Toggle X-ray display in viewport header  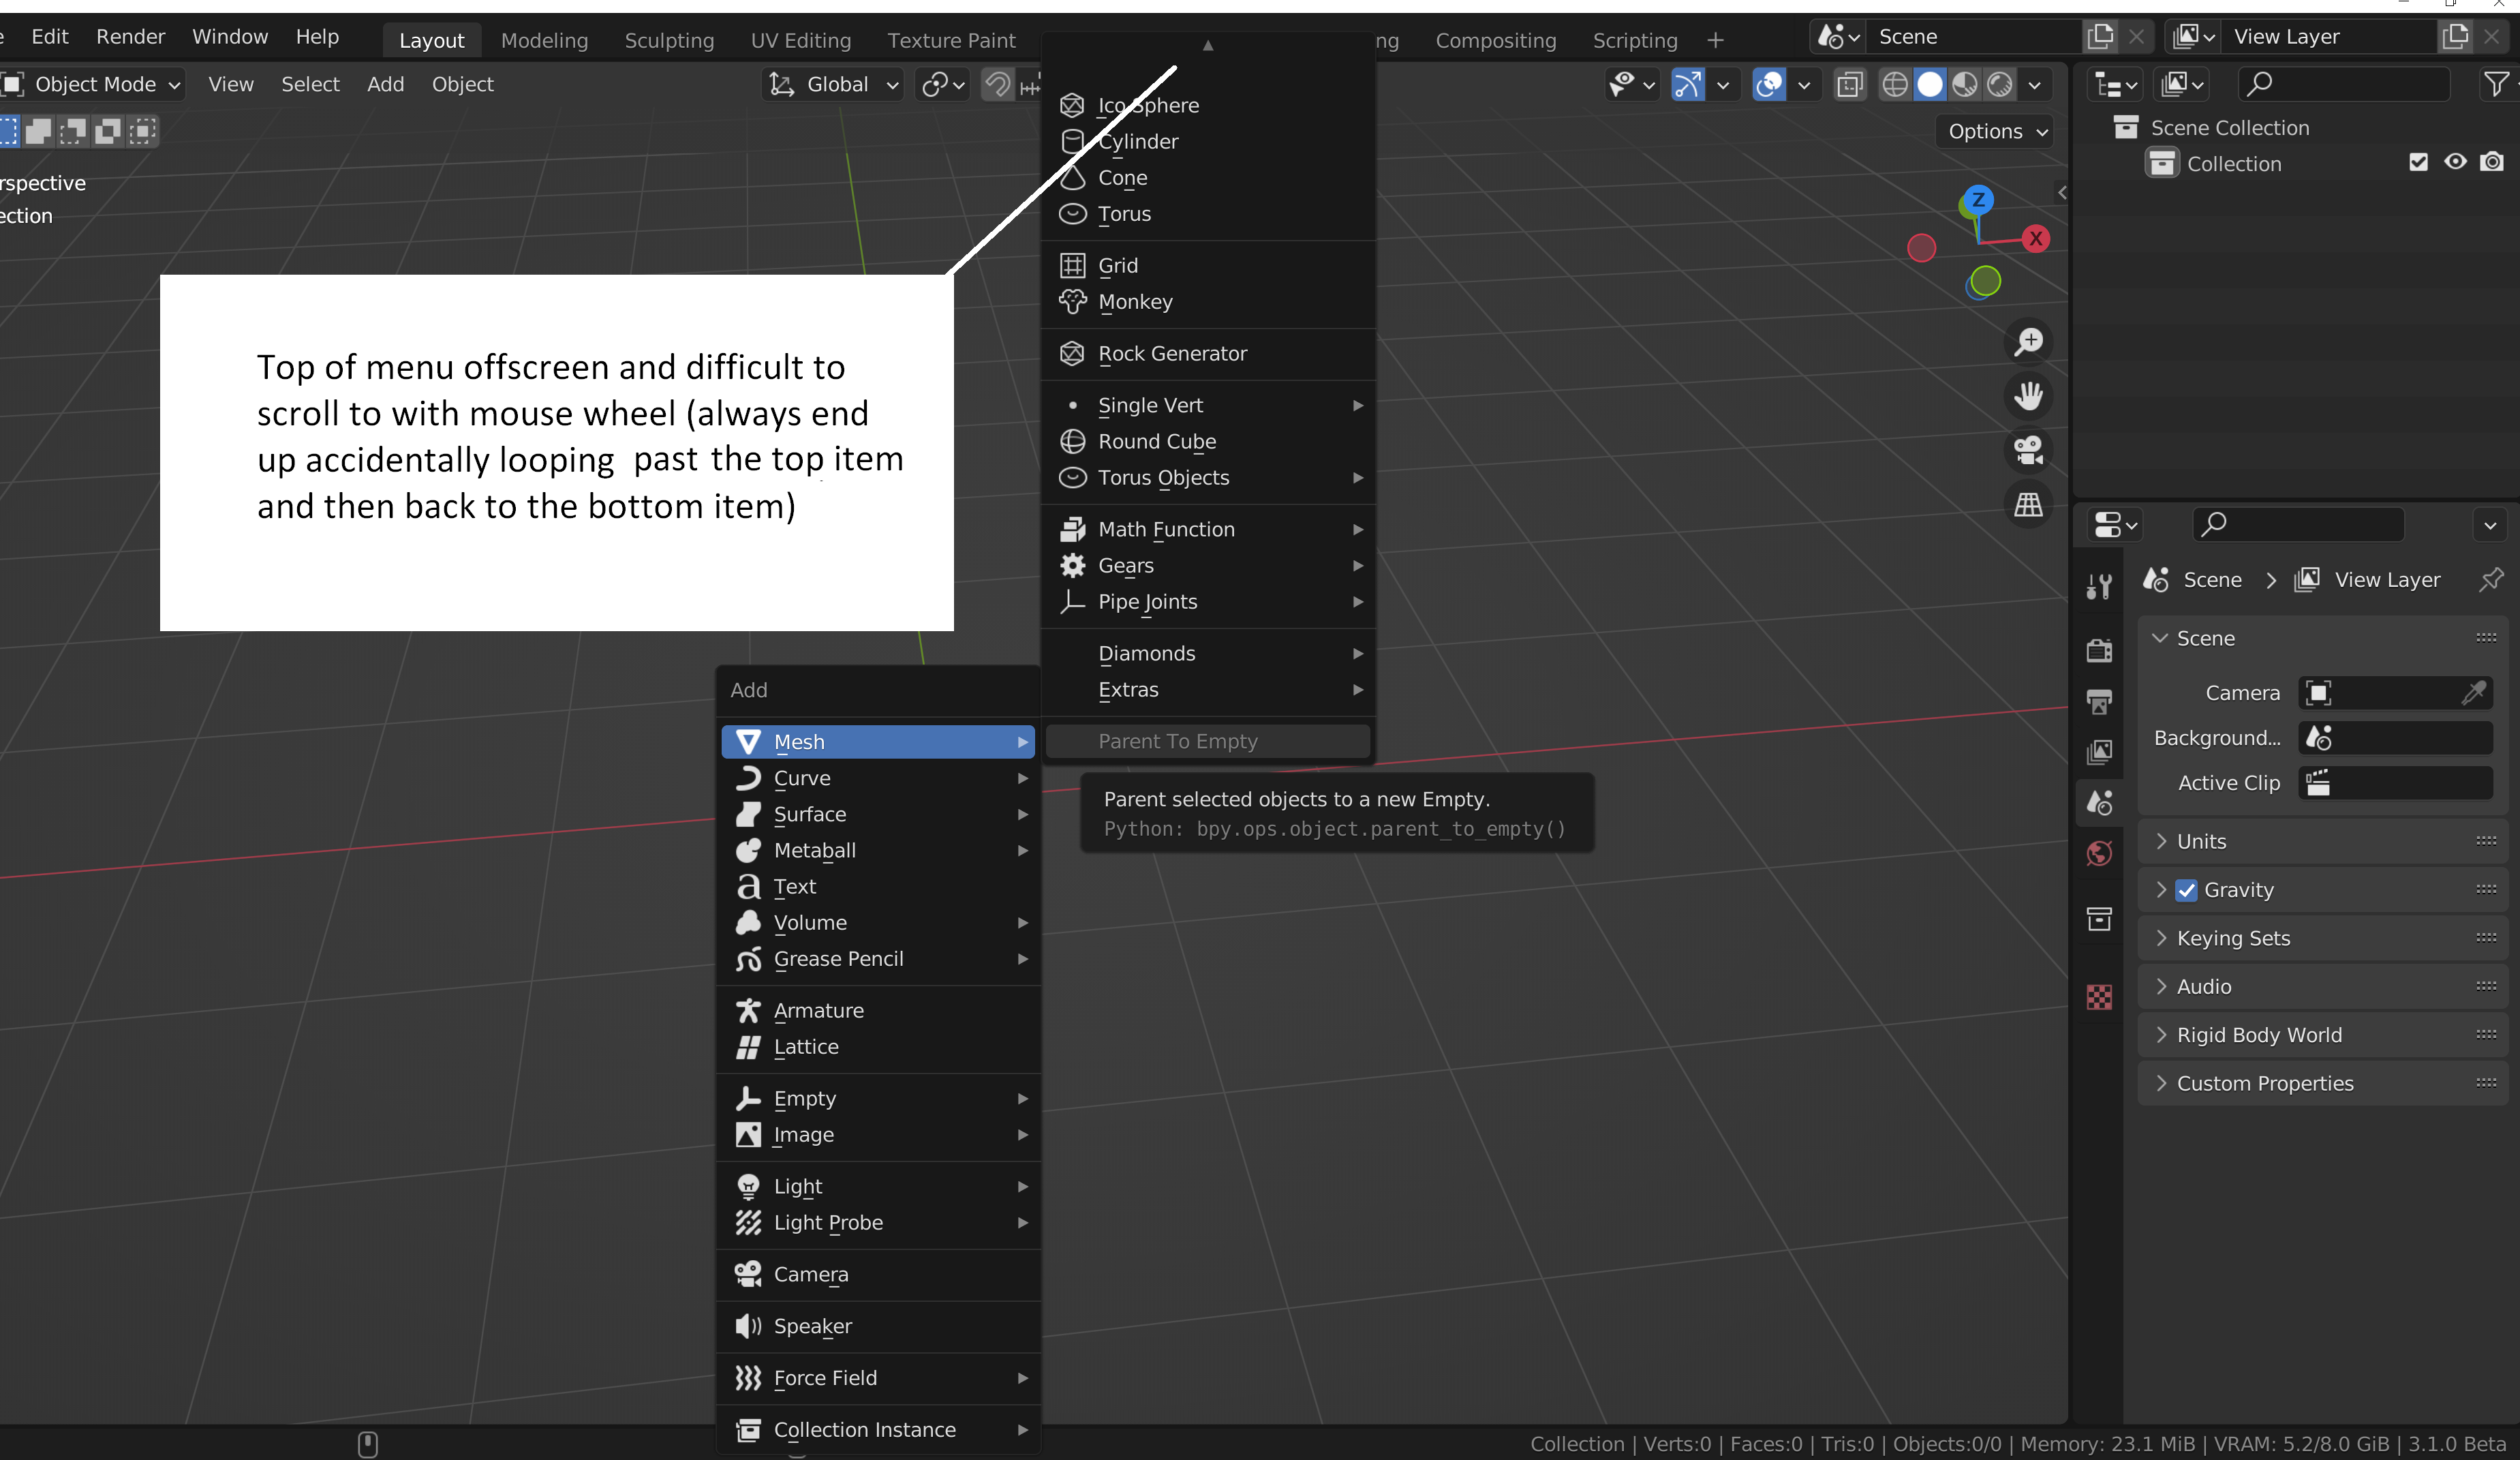coord(1850,85)
